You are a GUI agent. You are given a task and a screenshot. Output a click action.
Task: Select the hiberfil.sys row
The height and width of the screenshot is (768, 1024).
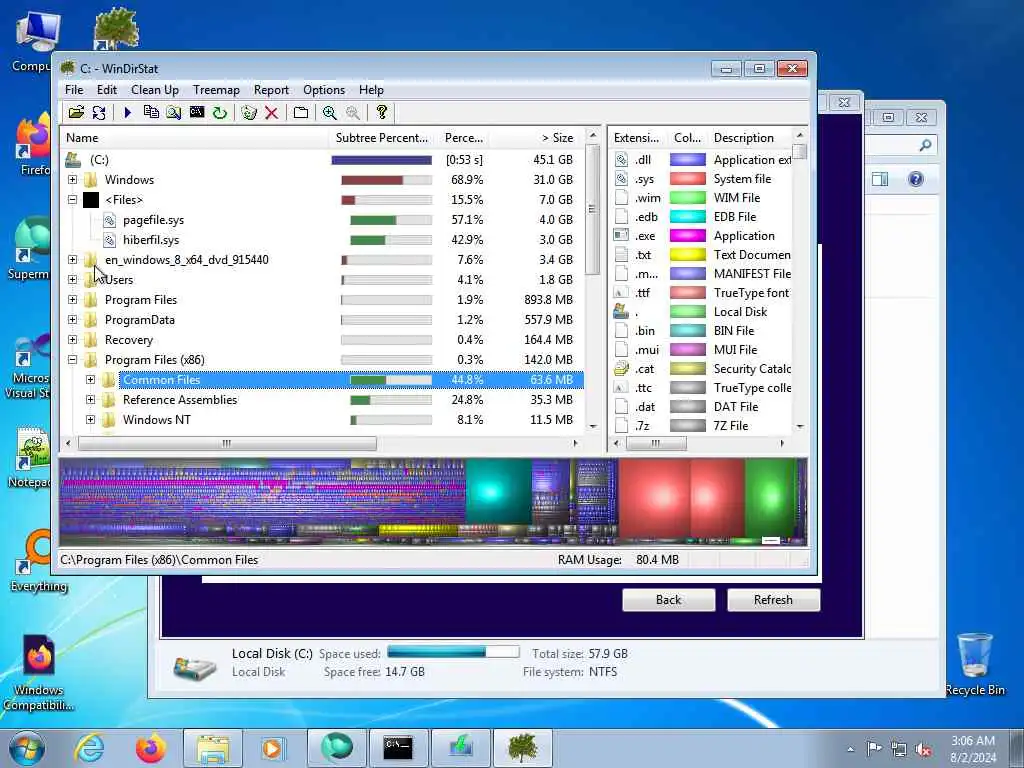[x=321, y=240]
